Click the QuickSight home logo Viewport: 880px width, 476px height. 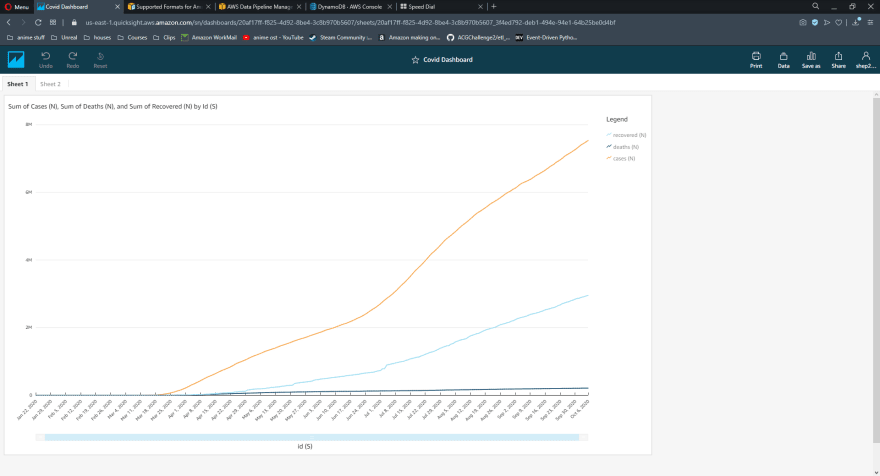click(x=16, y=60)
